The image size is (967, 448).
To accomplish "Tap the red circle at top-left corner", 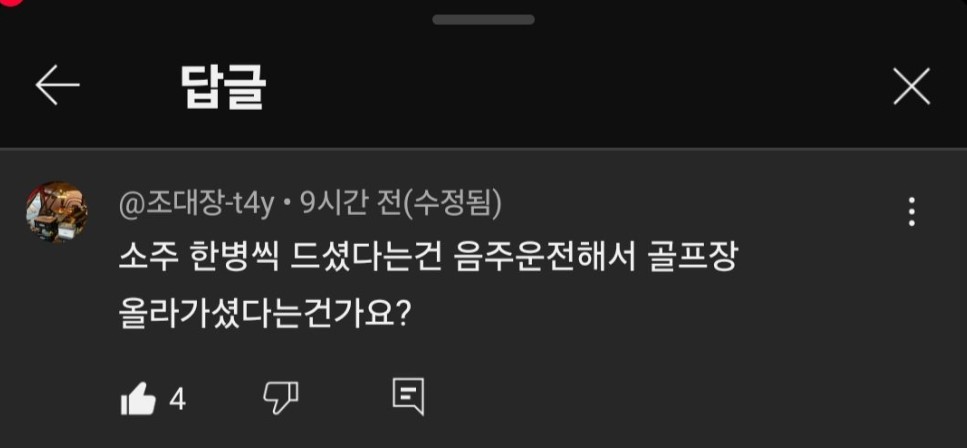I will 10,2.
